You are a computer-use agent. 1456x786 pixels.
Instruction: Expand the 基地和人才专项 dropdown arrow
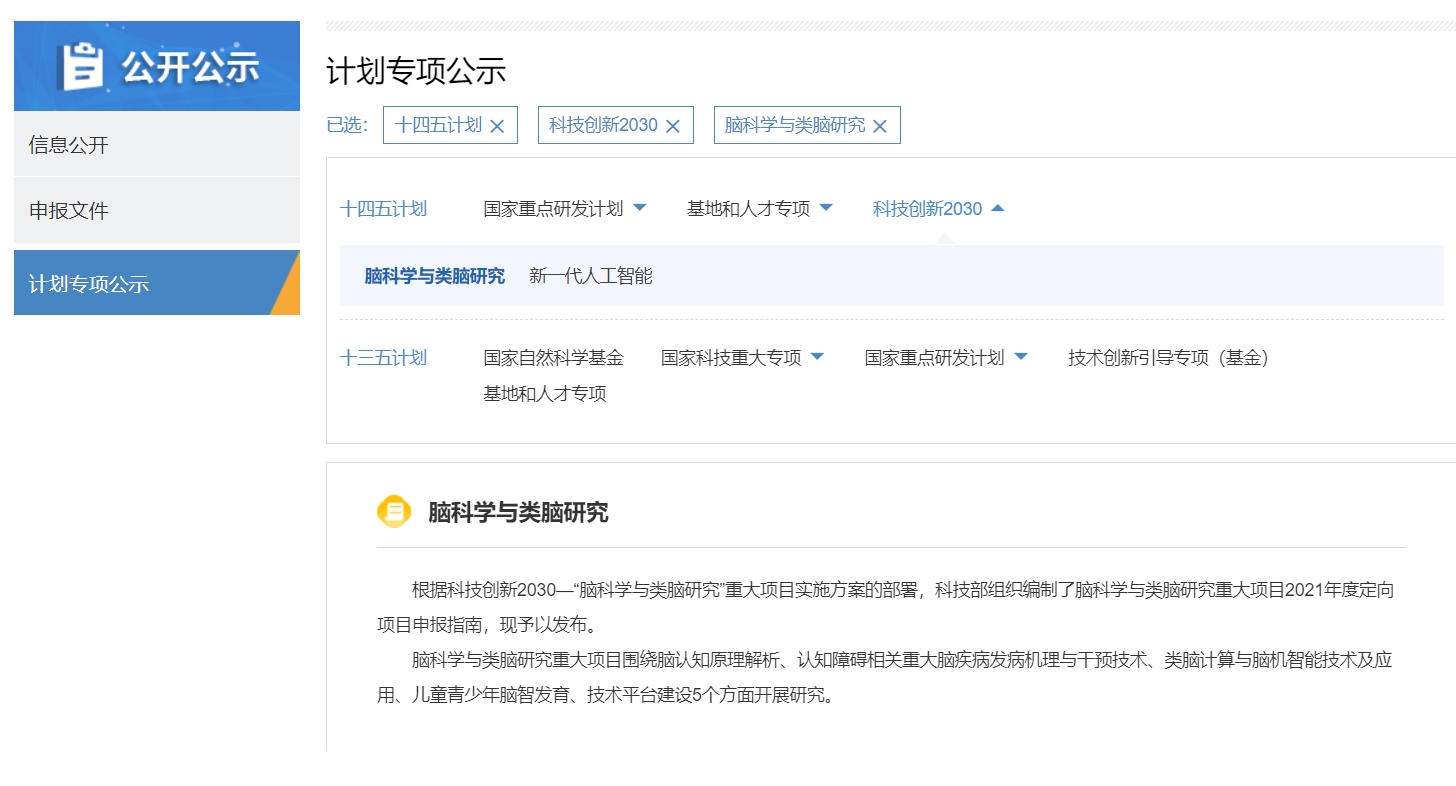coord(826,208)
